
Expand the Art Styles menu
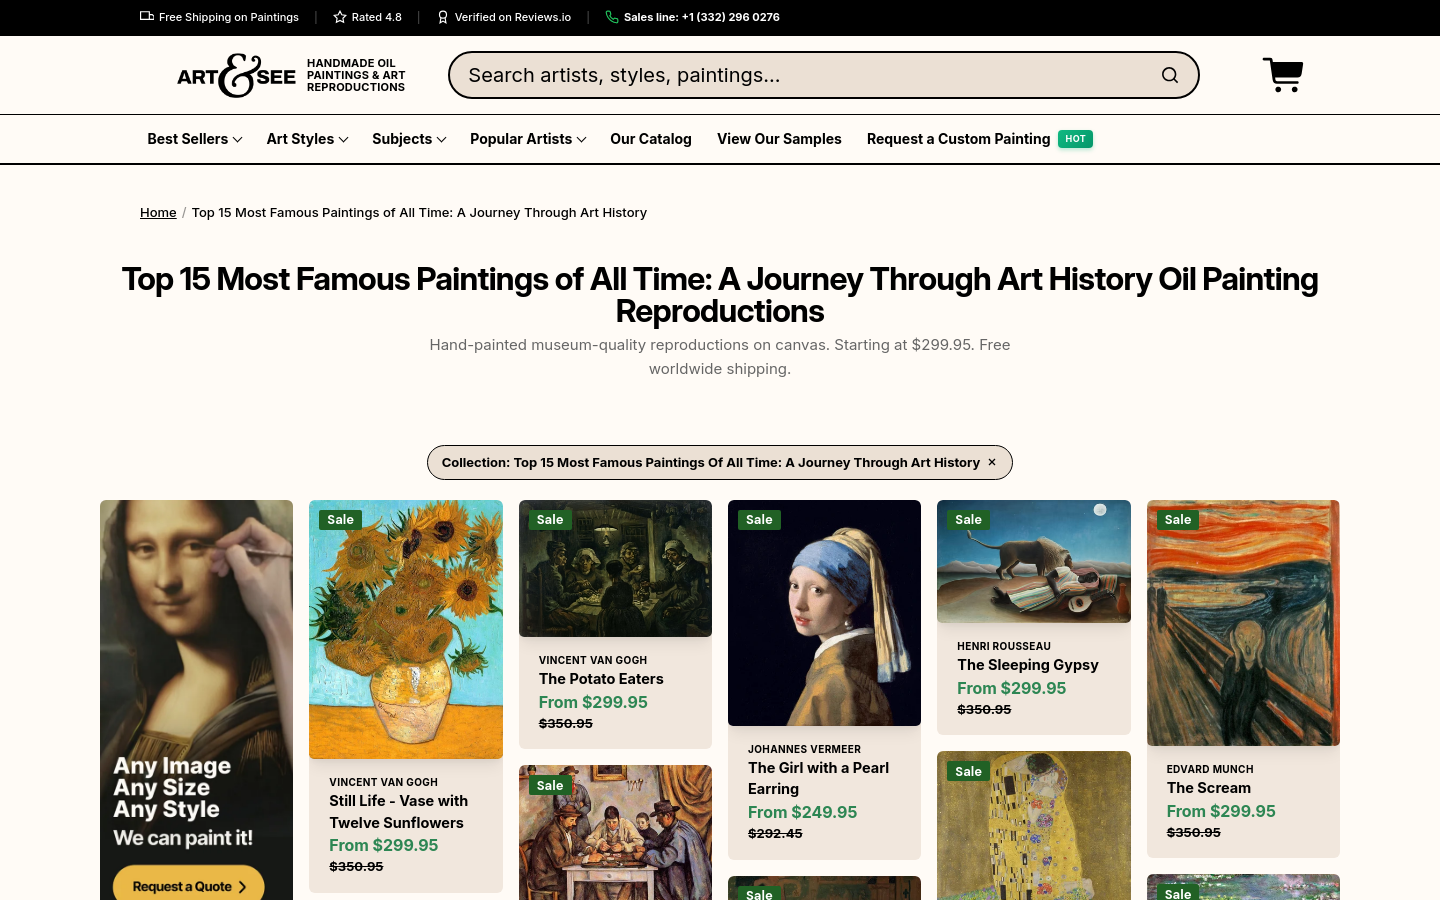[307, 139]
